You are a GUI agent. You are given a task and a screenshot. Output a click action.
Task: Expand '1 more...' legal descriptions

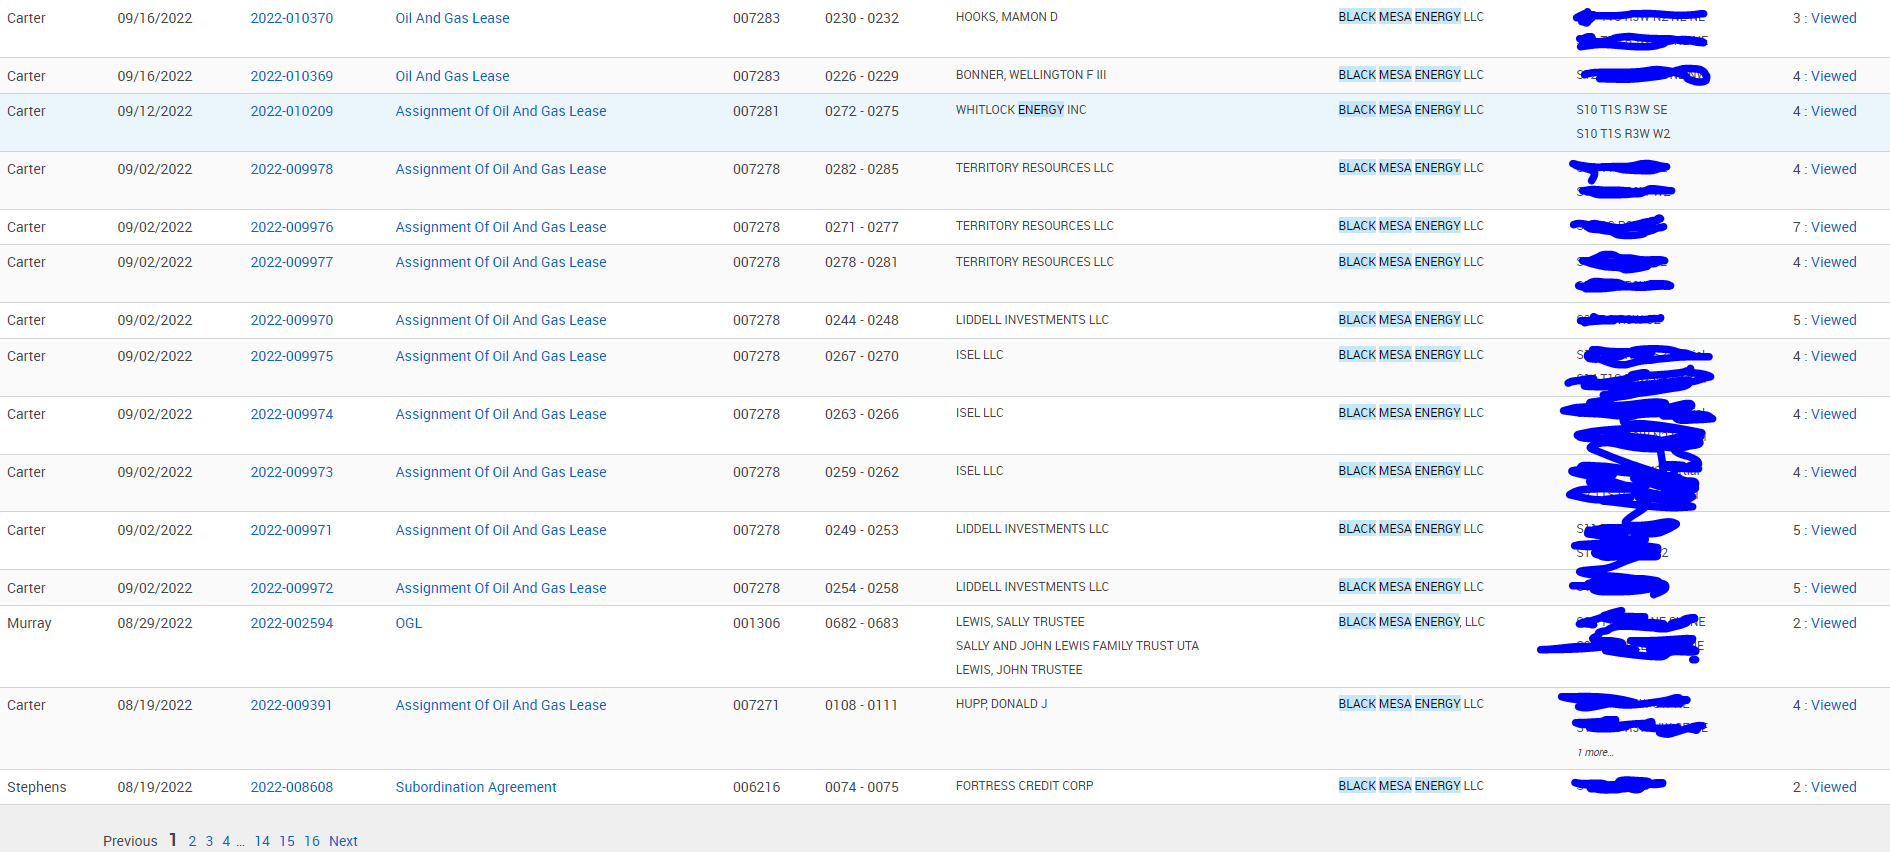[1595, 753]
